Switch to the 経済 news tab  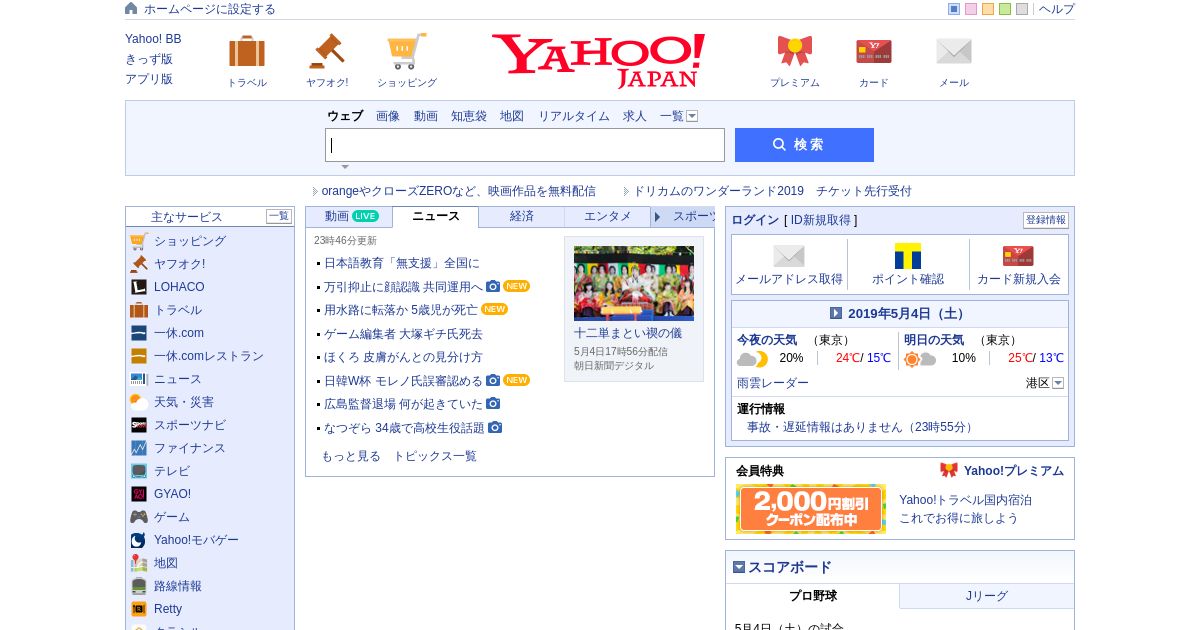click(522, 216)
